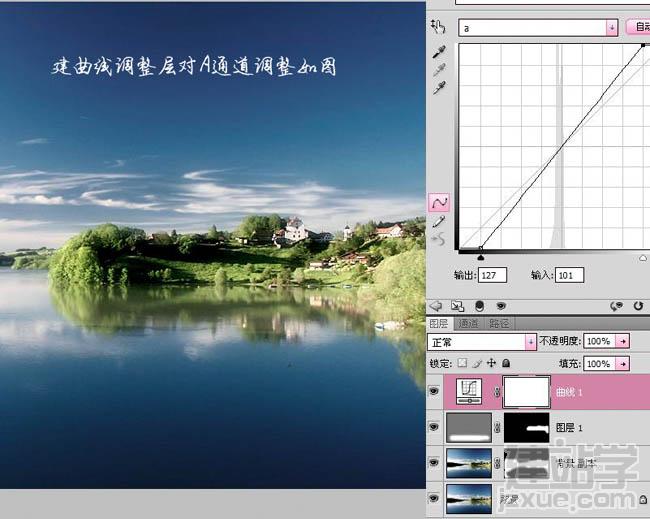Select the on-image adjustment hand tool
The height and width of the screenshot is (519, 650).
pyautogui.click(x=438, y=27)
